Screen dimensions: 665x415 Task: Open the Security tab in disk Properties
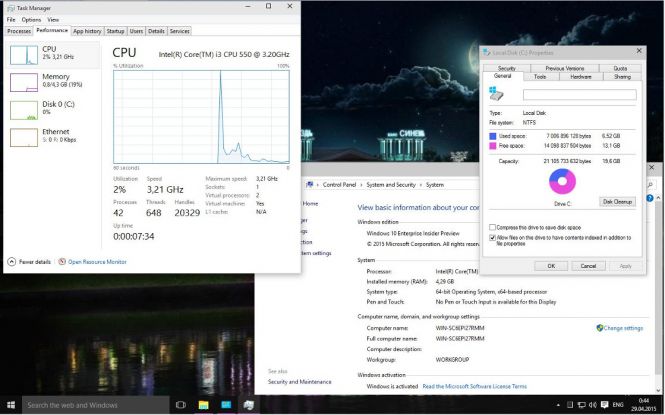pos(506,68)
